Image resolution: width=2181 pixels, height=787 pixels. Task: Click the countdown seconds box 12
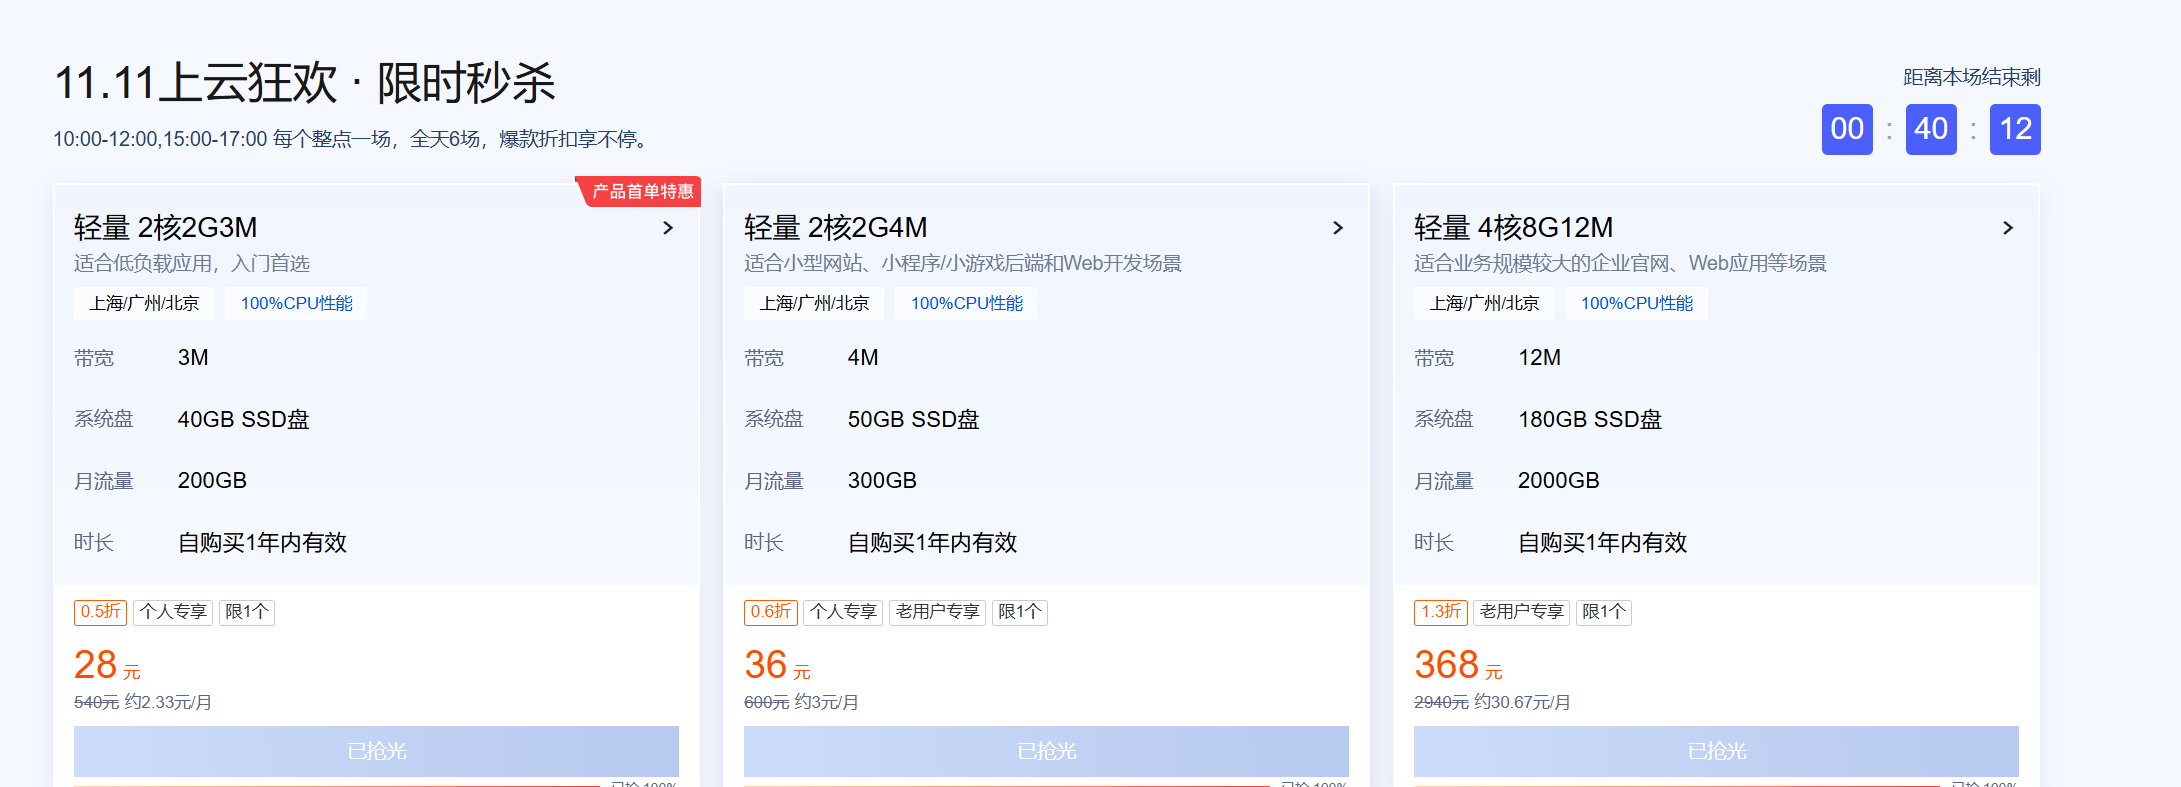click(x=2015, y=129)
